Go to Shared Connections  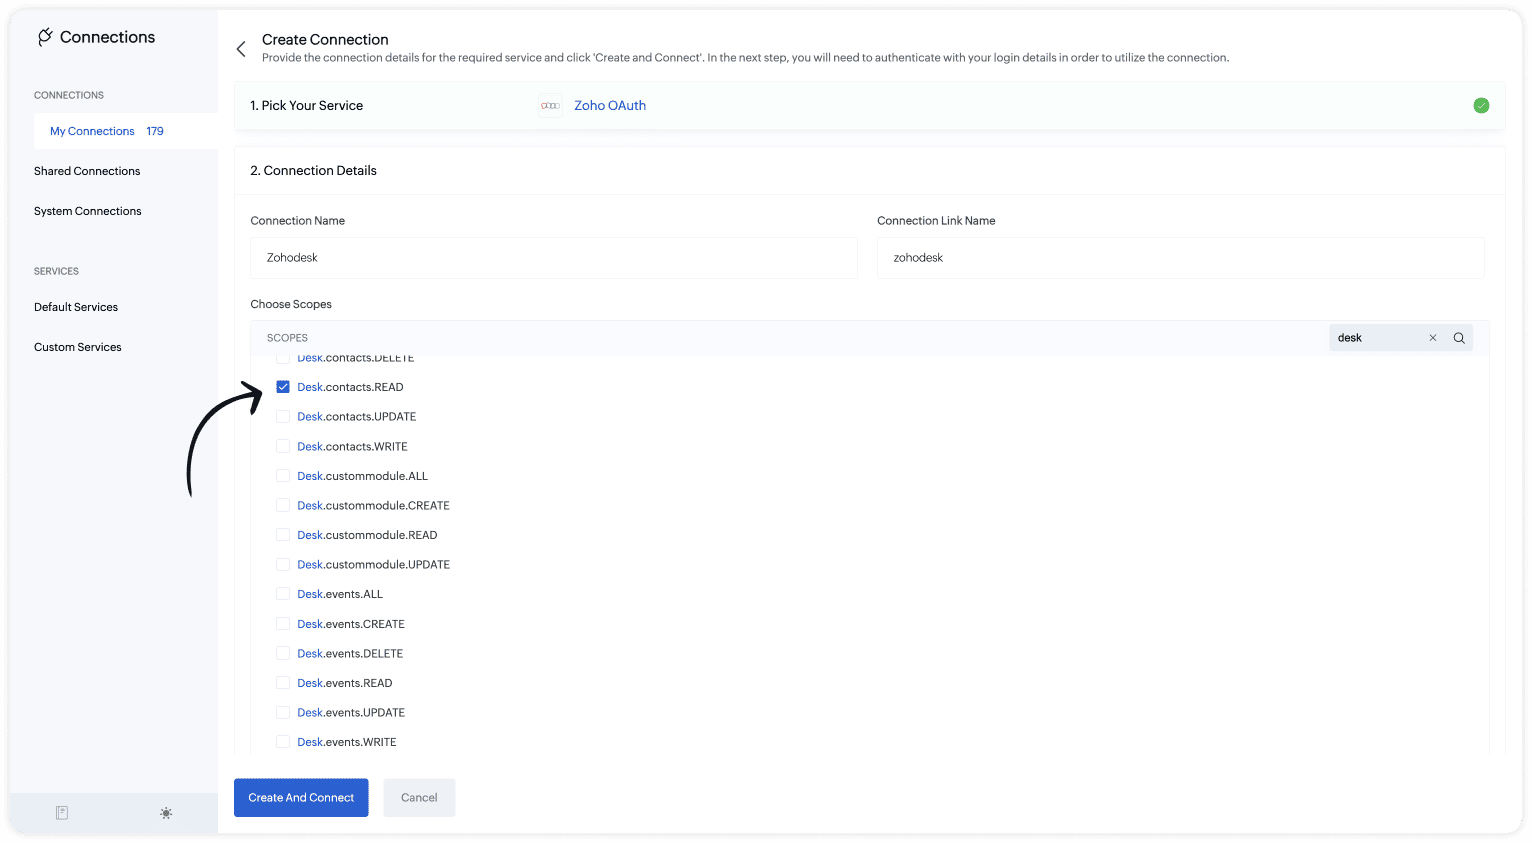tap(87, 171)
